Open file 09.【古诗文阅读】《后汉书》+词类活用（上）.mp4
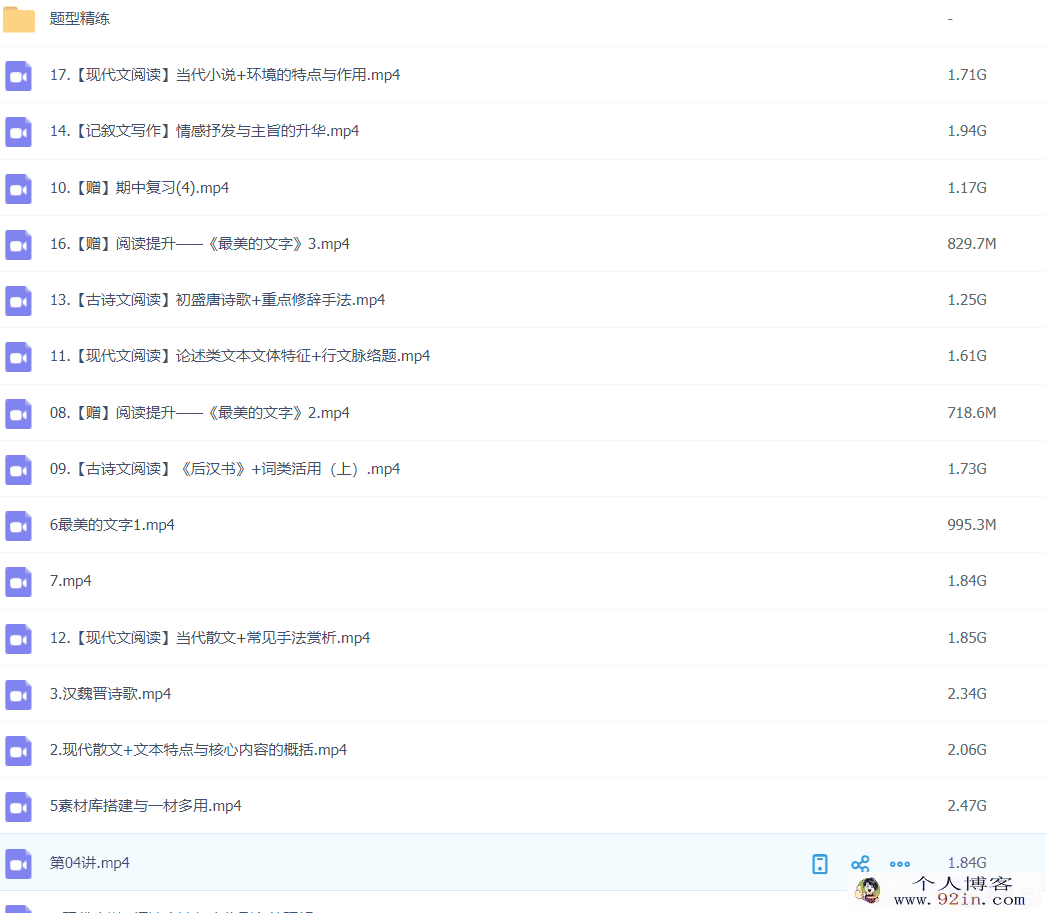Screen dimensions: 1045x913 tap(225, 468)
